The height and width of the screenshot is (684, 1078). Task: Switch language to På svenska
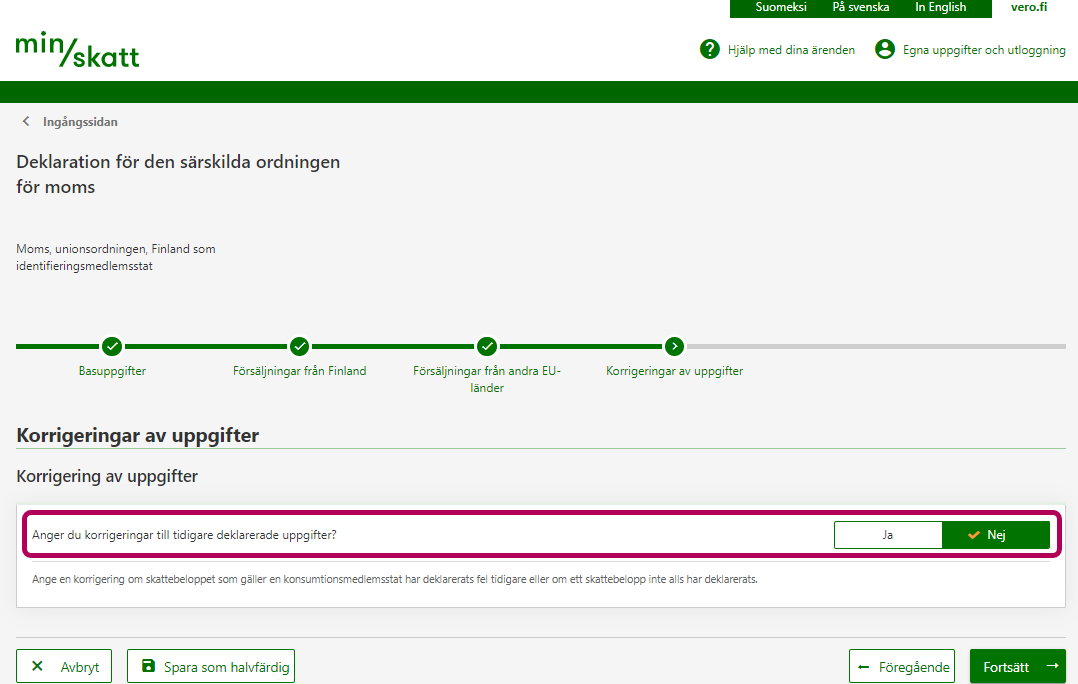860,7
